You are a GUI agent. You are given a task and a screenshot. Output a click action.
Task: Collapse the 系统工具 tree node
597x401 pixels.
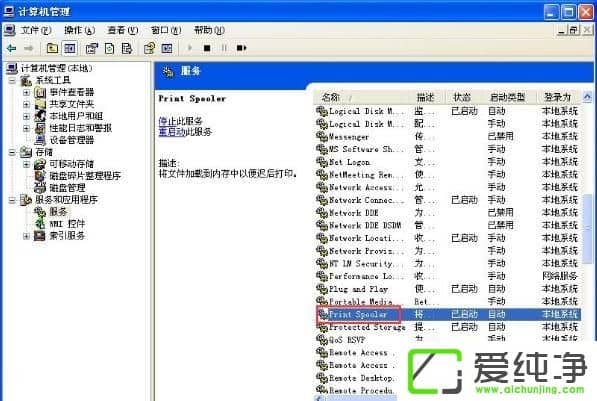click(x=12, y=80)
